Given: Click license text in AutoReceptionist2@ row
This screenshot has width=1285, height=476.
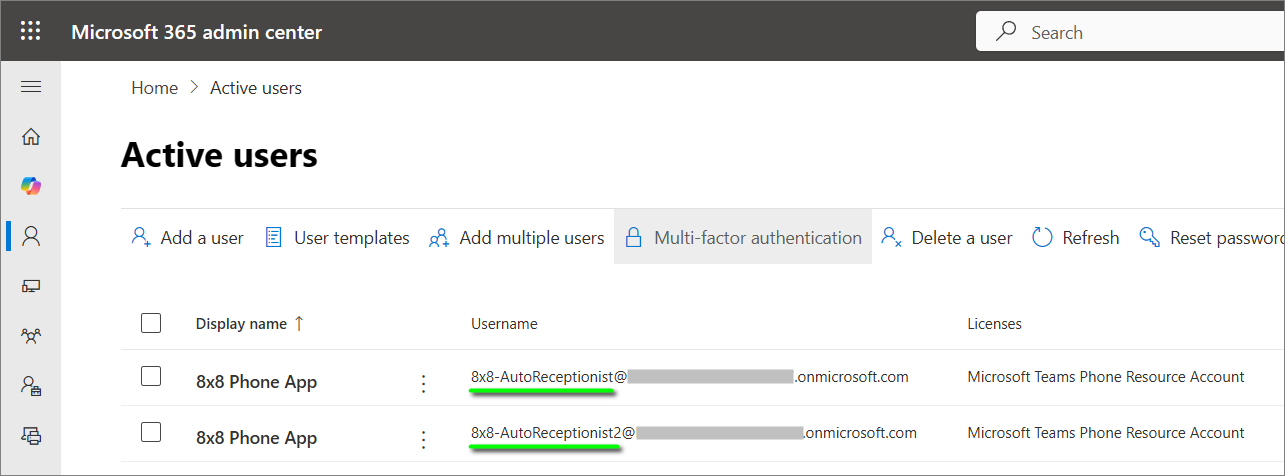Looking at the screenshot, I should point(1106,433).
